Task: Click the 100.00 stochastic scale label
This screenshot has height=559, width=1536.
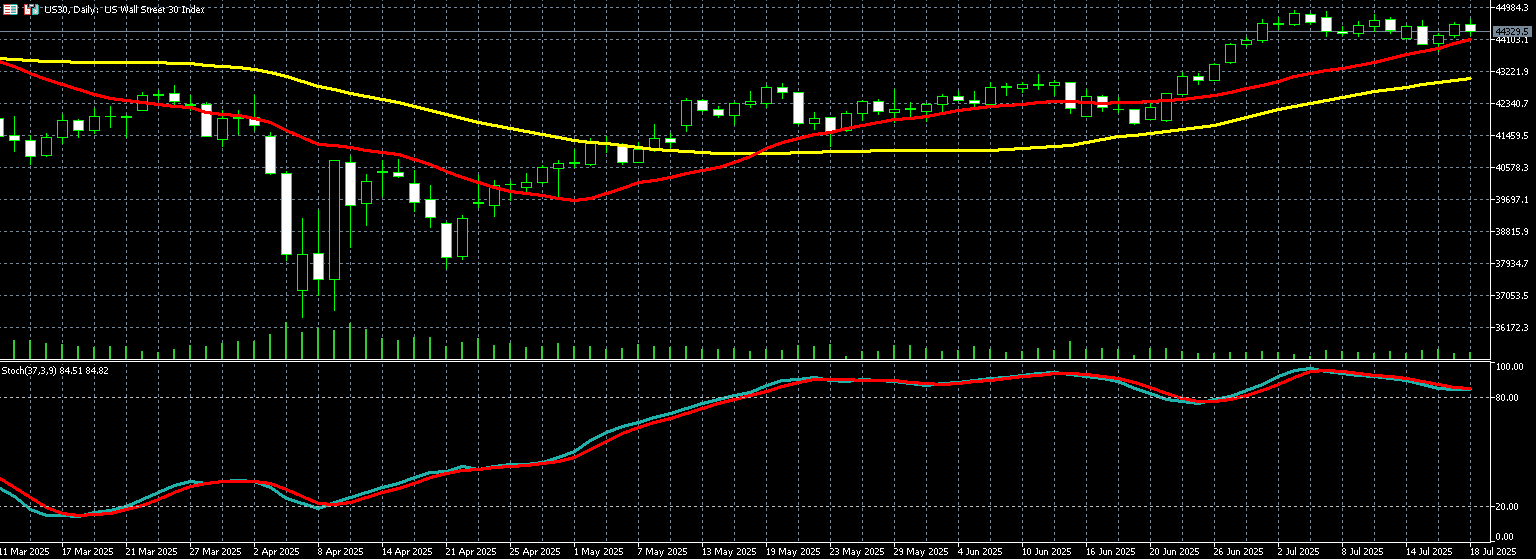Action: 1507,367
